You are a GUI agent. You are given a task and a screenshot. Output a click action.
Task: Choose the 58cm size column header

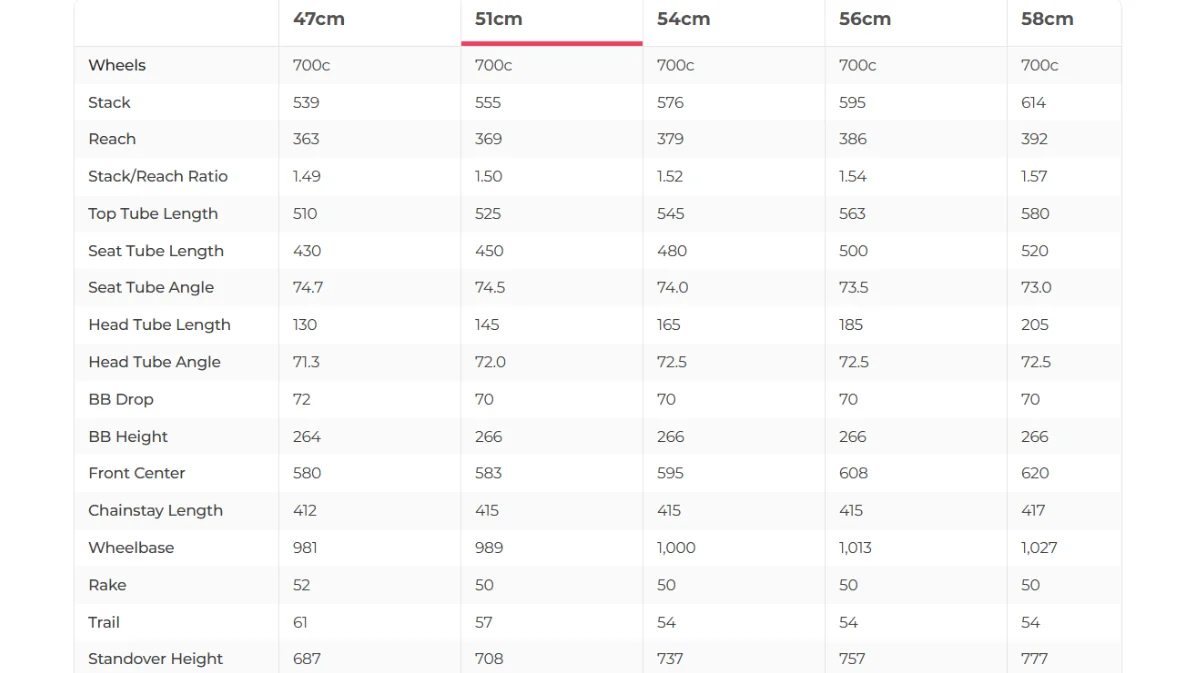[1047, 19]
